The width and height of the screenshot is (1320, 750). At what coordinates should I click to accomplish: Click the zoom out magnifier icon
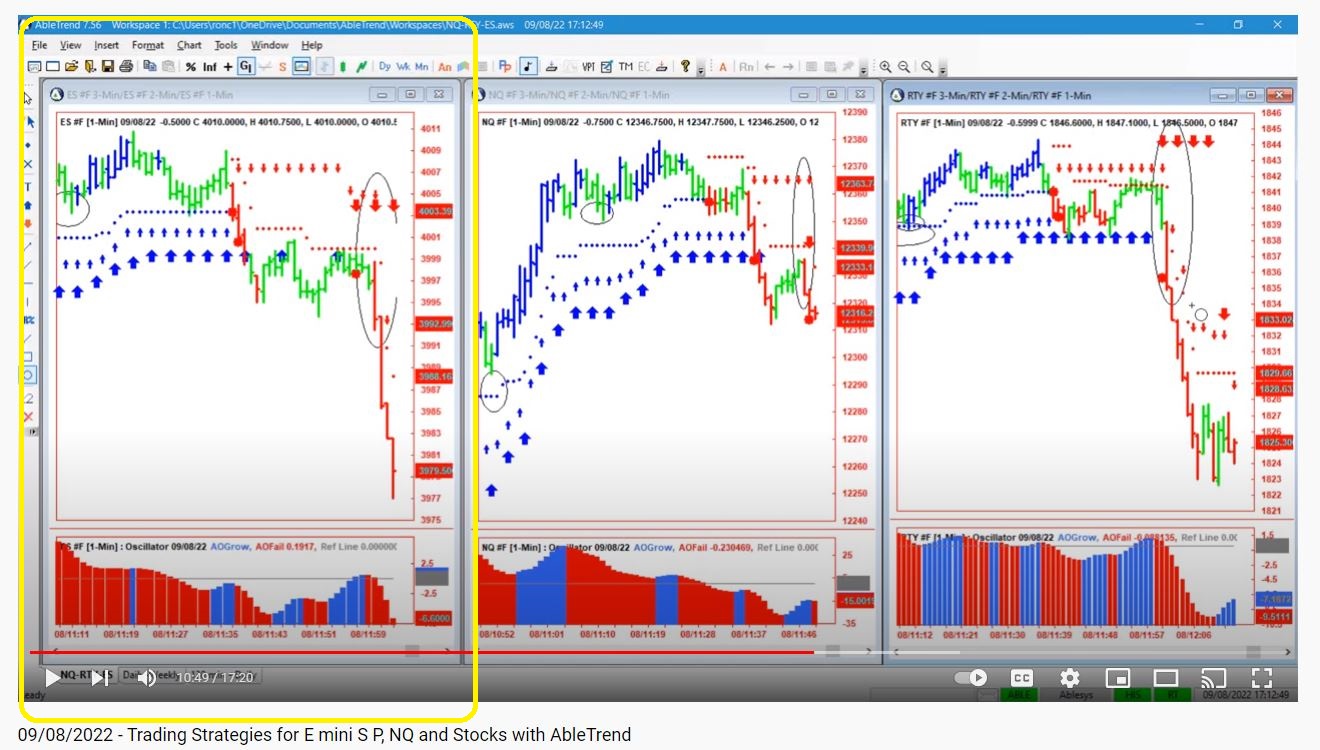tap(903, 67)
